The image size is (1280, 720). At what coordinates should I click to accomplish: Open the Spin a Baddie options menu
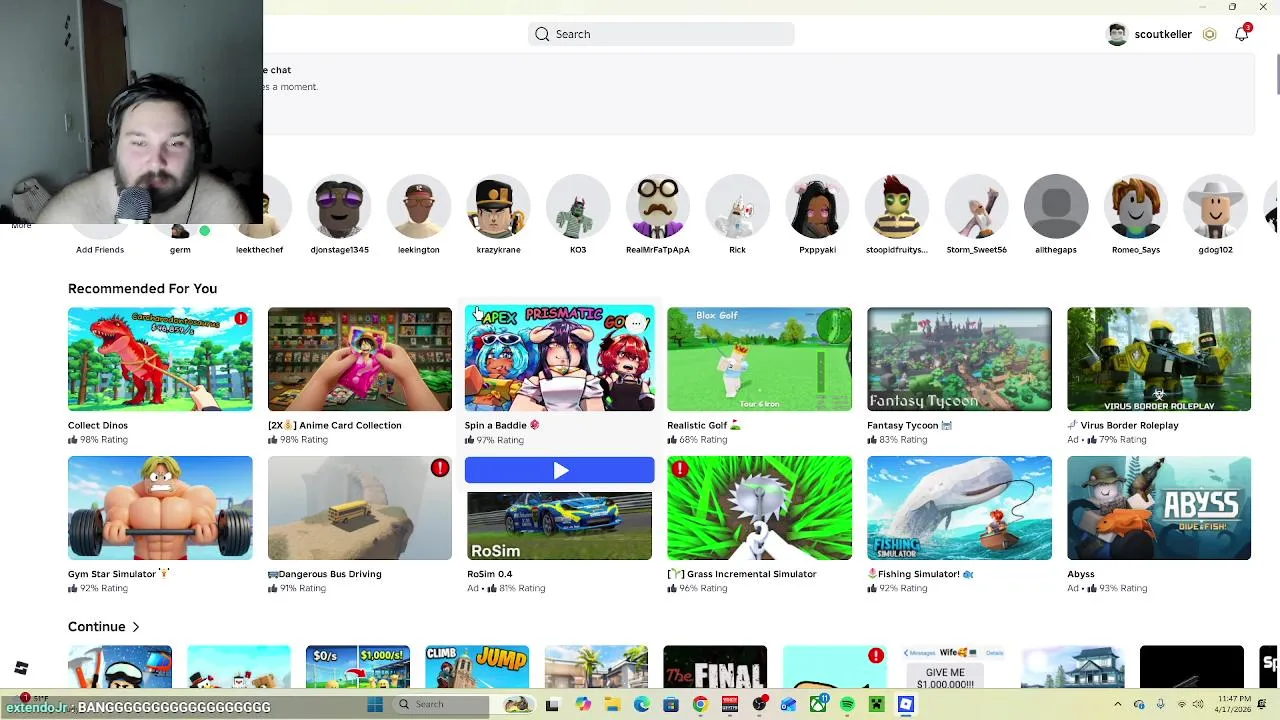click(x=636, y=323)
